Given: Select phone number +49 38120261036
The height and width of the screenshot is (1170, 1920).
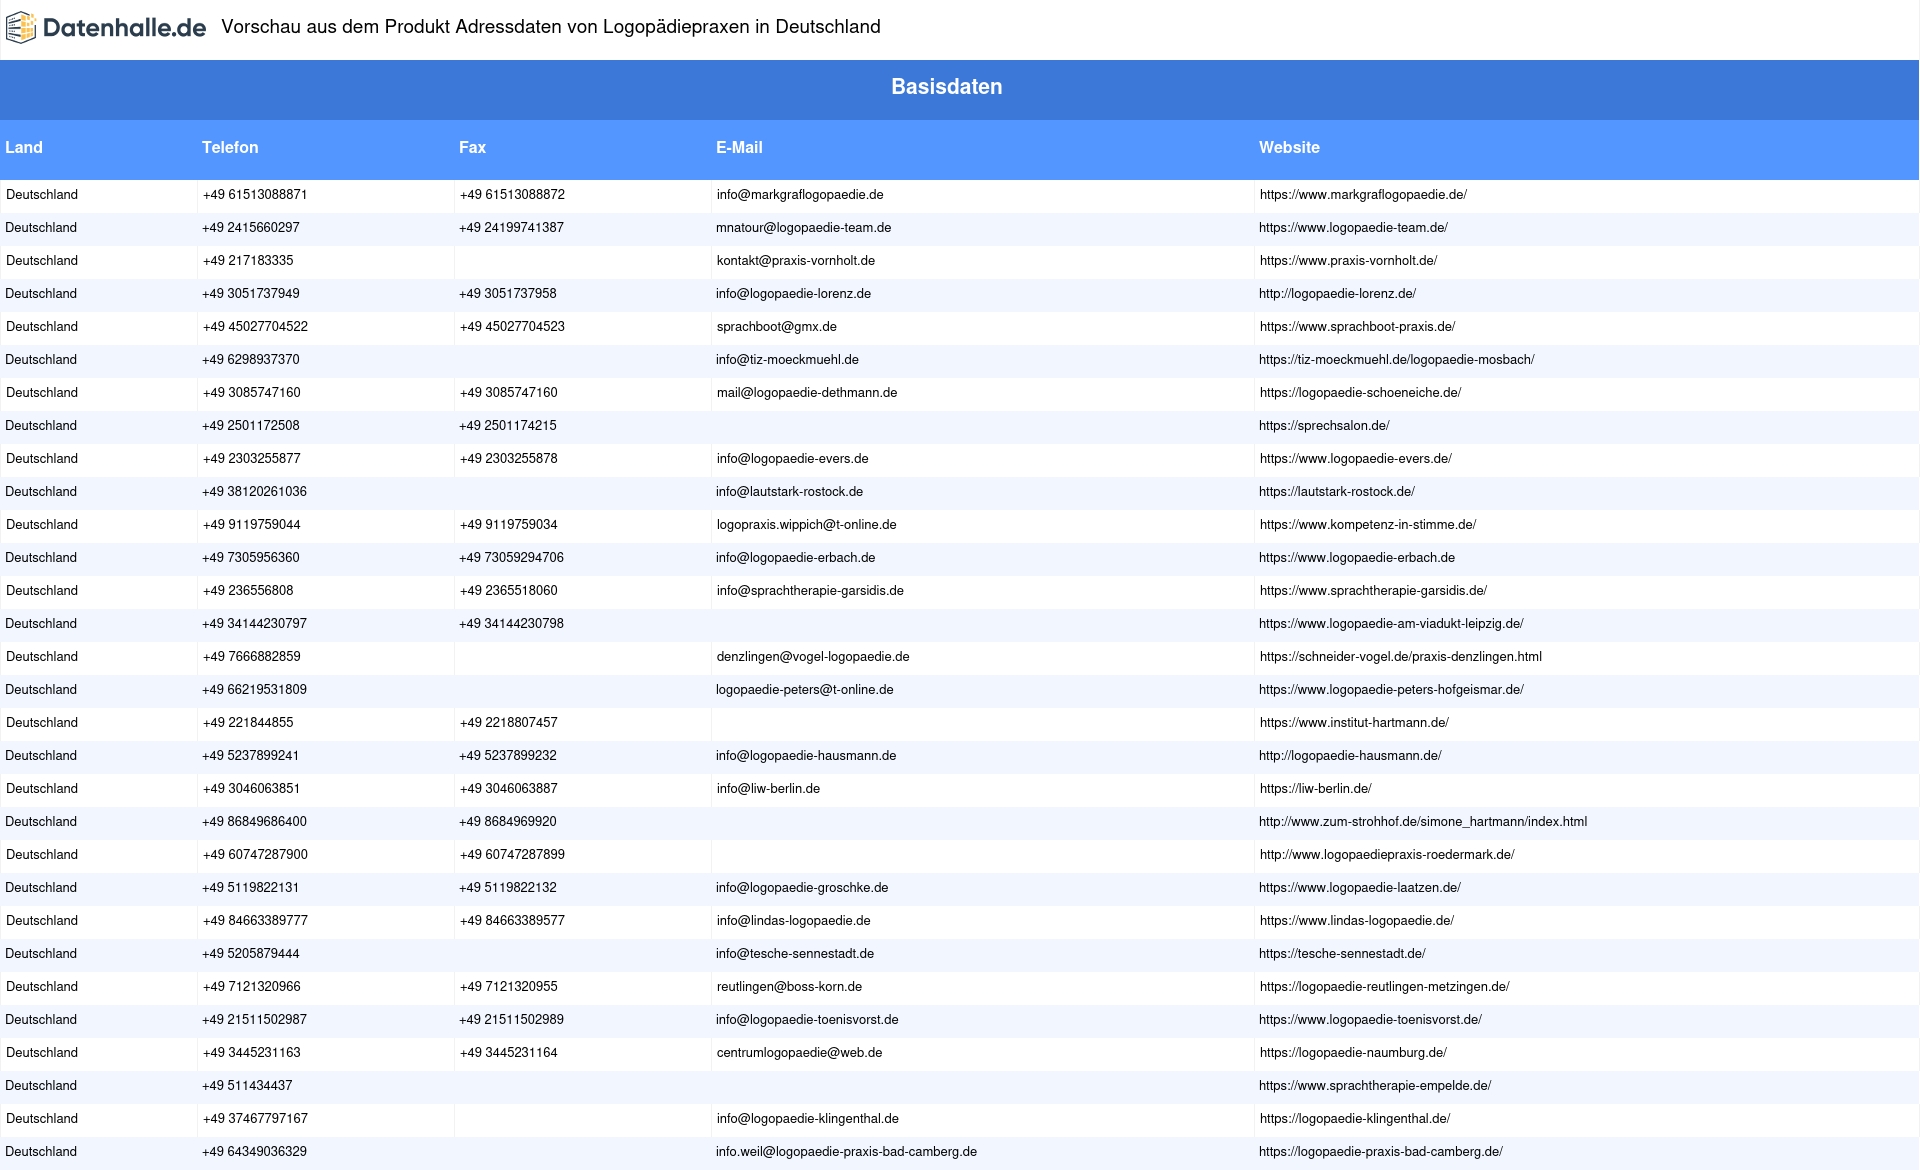Looking at the screenshot, I should tap(254, 492).
